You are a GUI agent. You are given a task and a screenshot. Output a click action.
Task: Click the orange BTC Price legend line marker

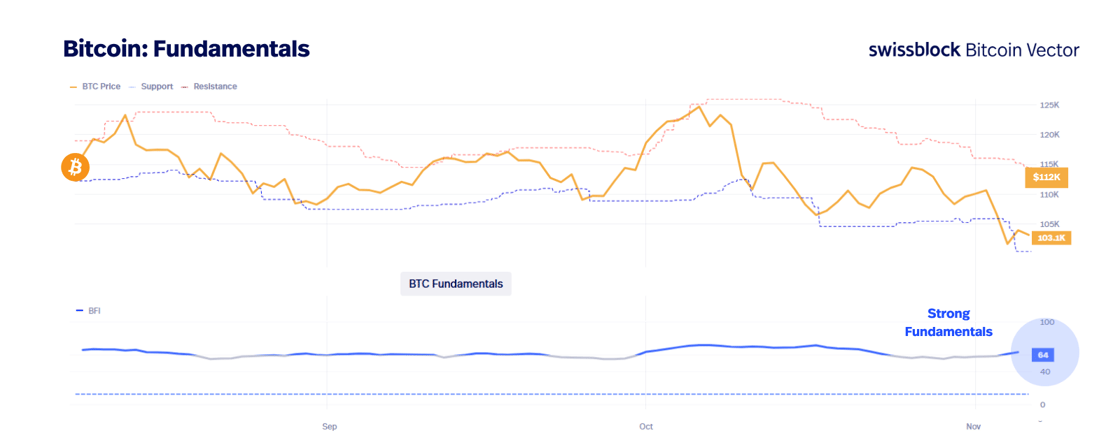tap(73, 87)
